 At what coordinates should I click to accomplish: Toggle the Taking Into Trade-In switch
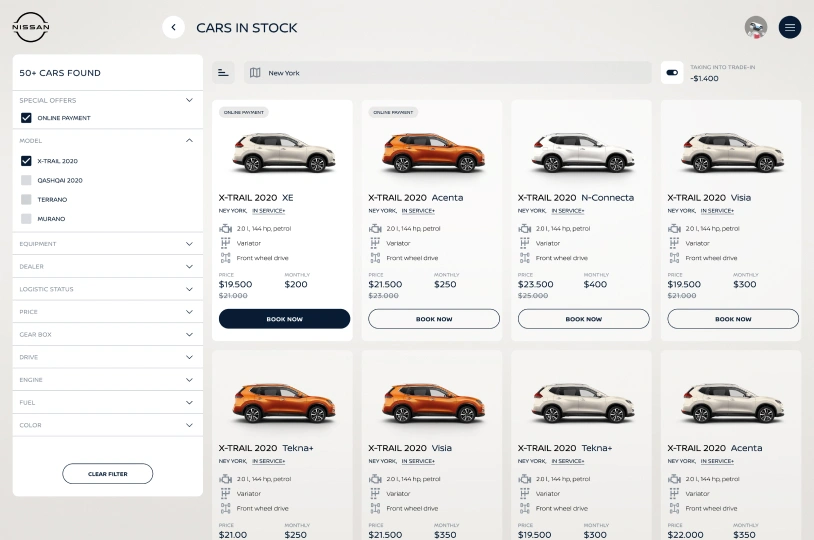(672, 72)
